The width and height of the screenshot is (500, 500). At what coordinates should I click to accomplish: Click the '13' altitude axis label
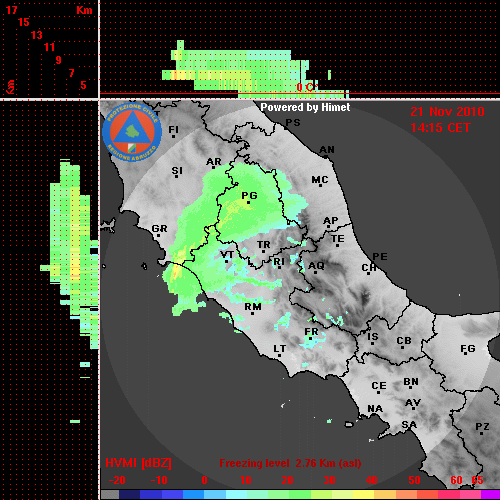pyautogui.click(x=37, y=35)
